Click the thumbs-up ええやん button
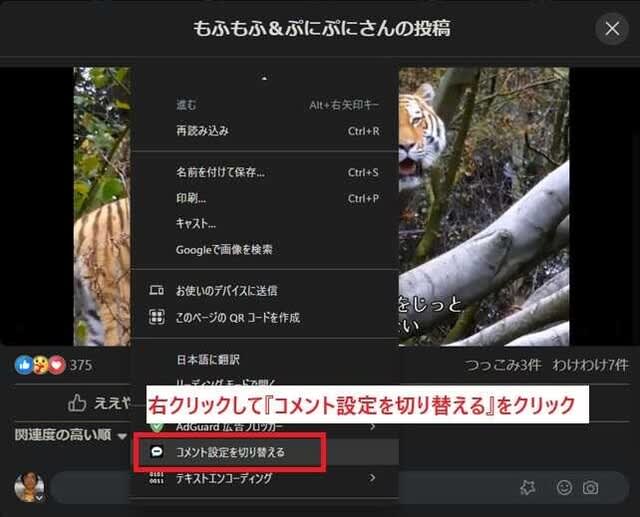Image resolution: width=640 pixels, height=517 pixels. [98, 402]
